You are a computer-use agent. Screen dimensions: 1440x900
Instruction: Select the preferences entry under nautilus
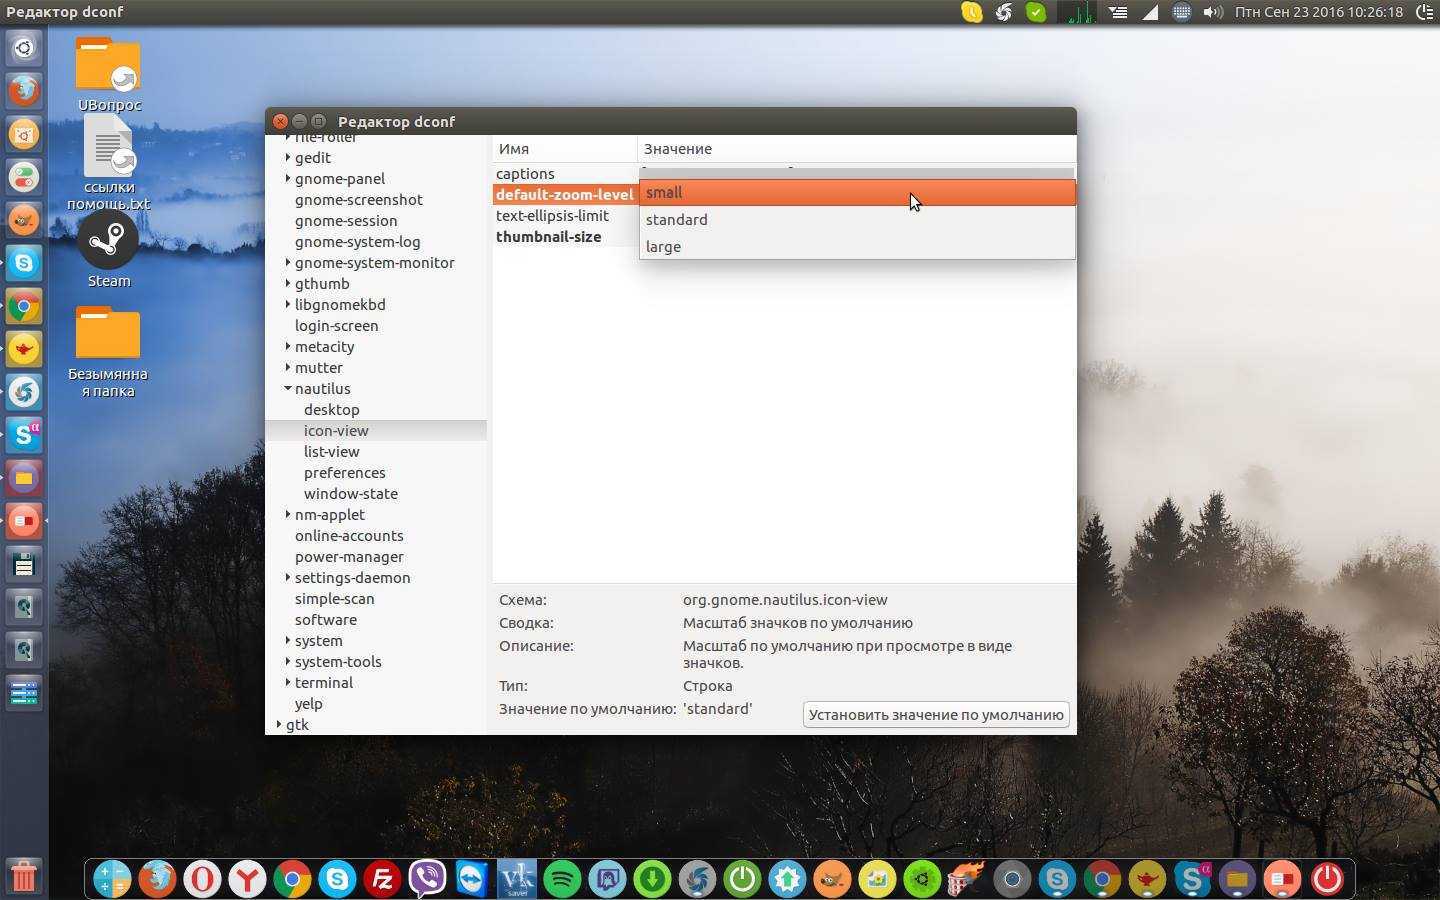coord(344,473)
